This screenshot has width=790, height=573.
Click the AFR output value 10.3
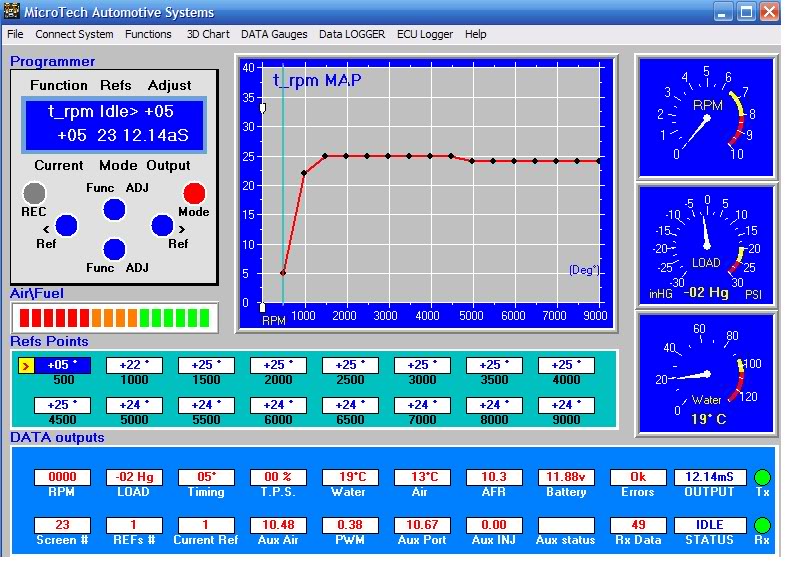click(x=494, y=477)
